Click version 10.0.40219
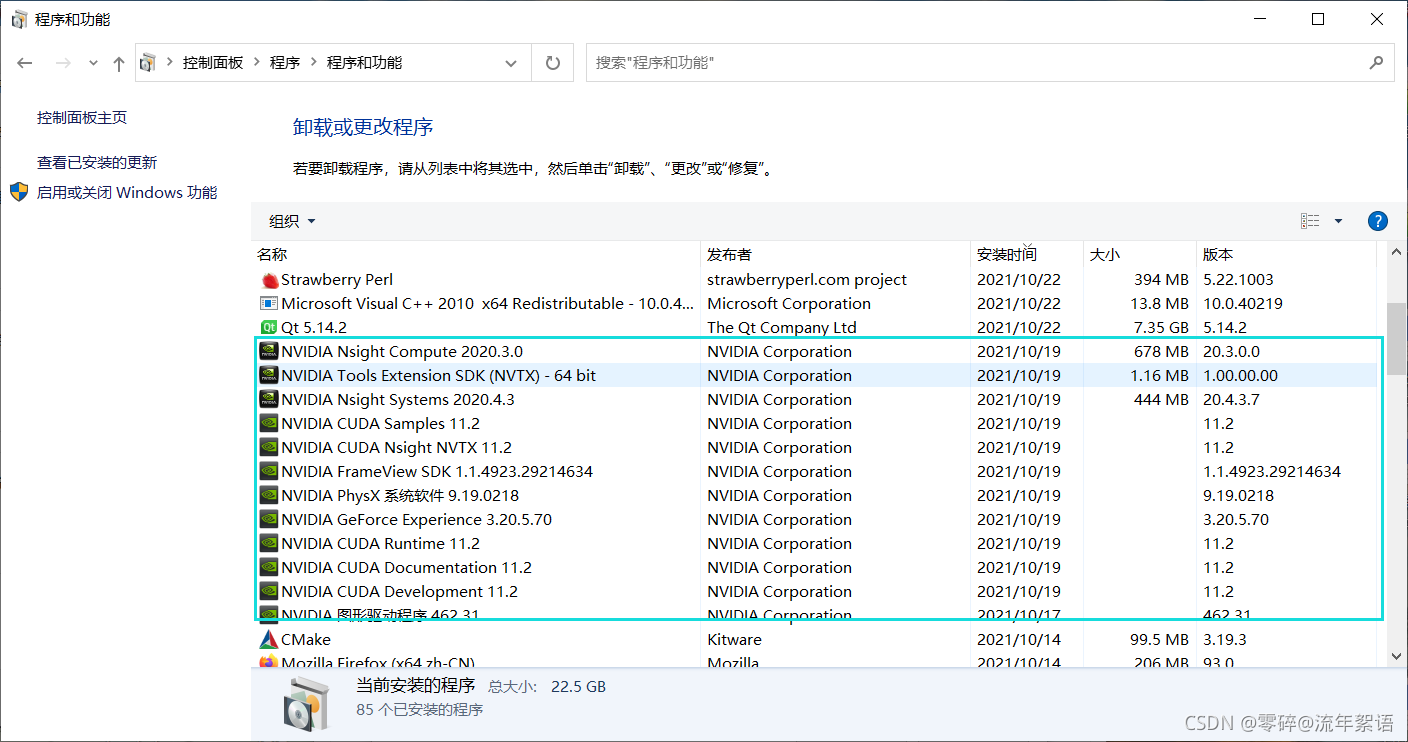Viewport: 1408px width, 742px height. pos(1243,304)
